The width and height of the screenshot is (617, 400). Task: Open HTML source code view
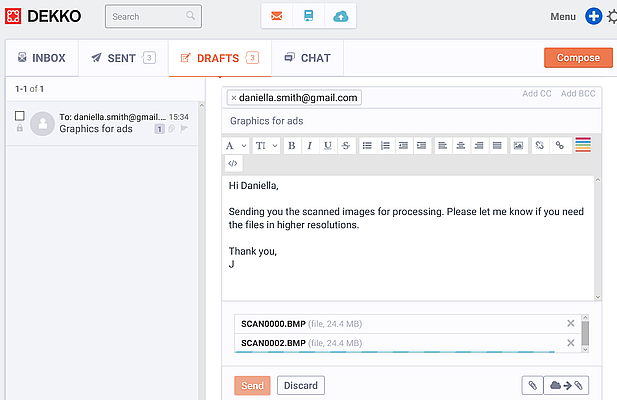coord(232,163)
